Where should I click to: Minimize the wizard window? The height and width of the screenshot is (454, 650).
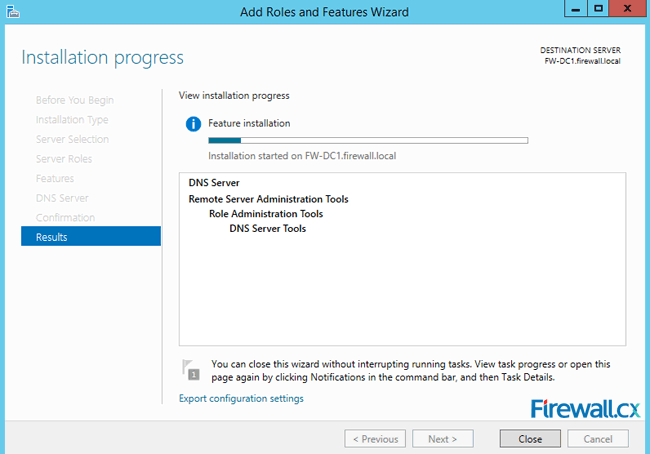pos(576,9)
